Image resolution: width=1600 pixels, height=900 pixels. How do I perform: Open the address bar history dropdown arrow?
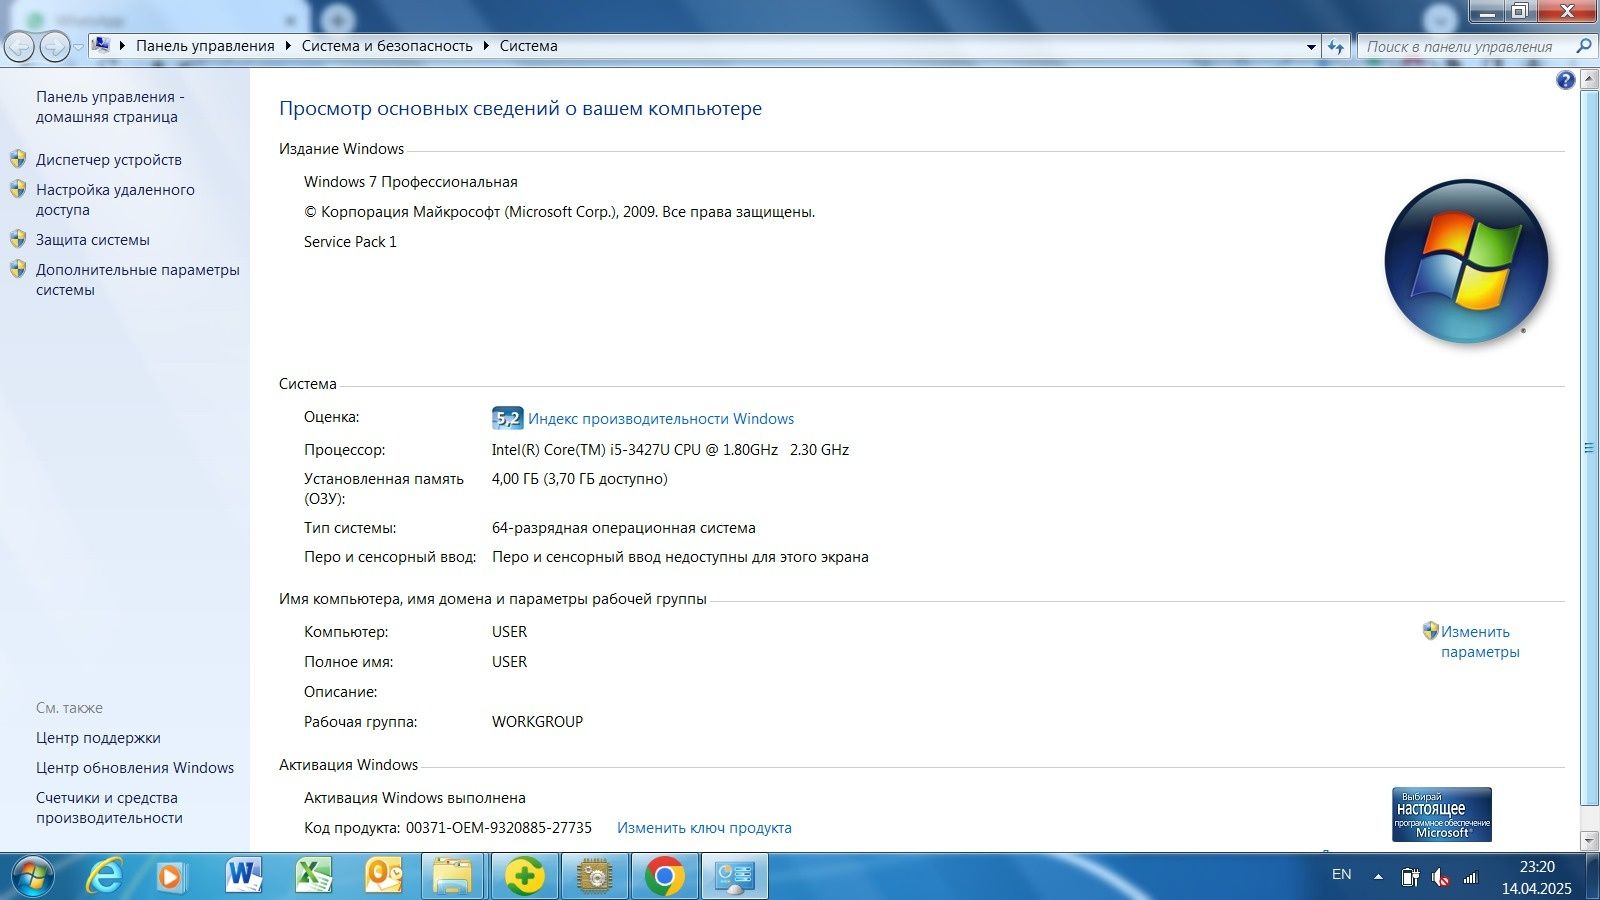coord(1311,46)
